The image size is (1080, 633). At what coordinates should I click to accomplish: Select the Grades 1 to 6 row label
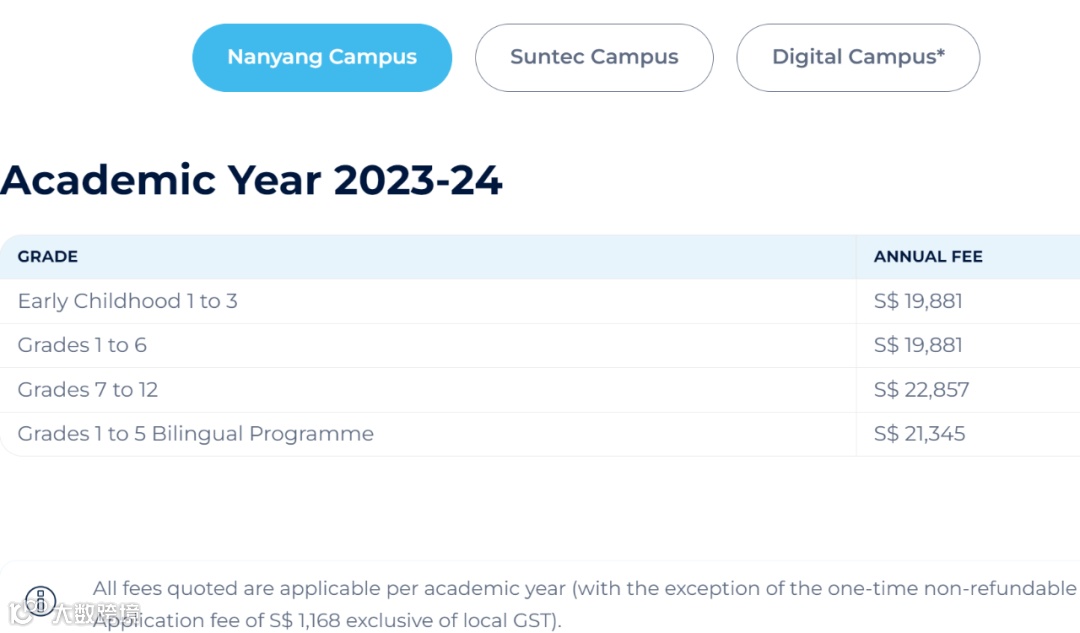[82, 345]
